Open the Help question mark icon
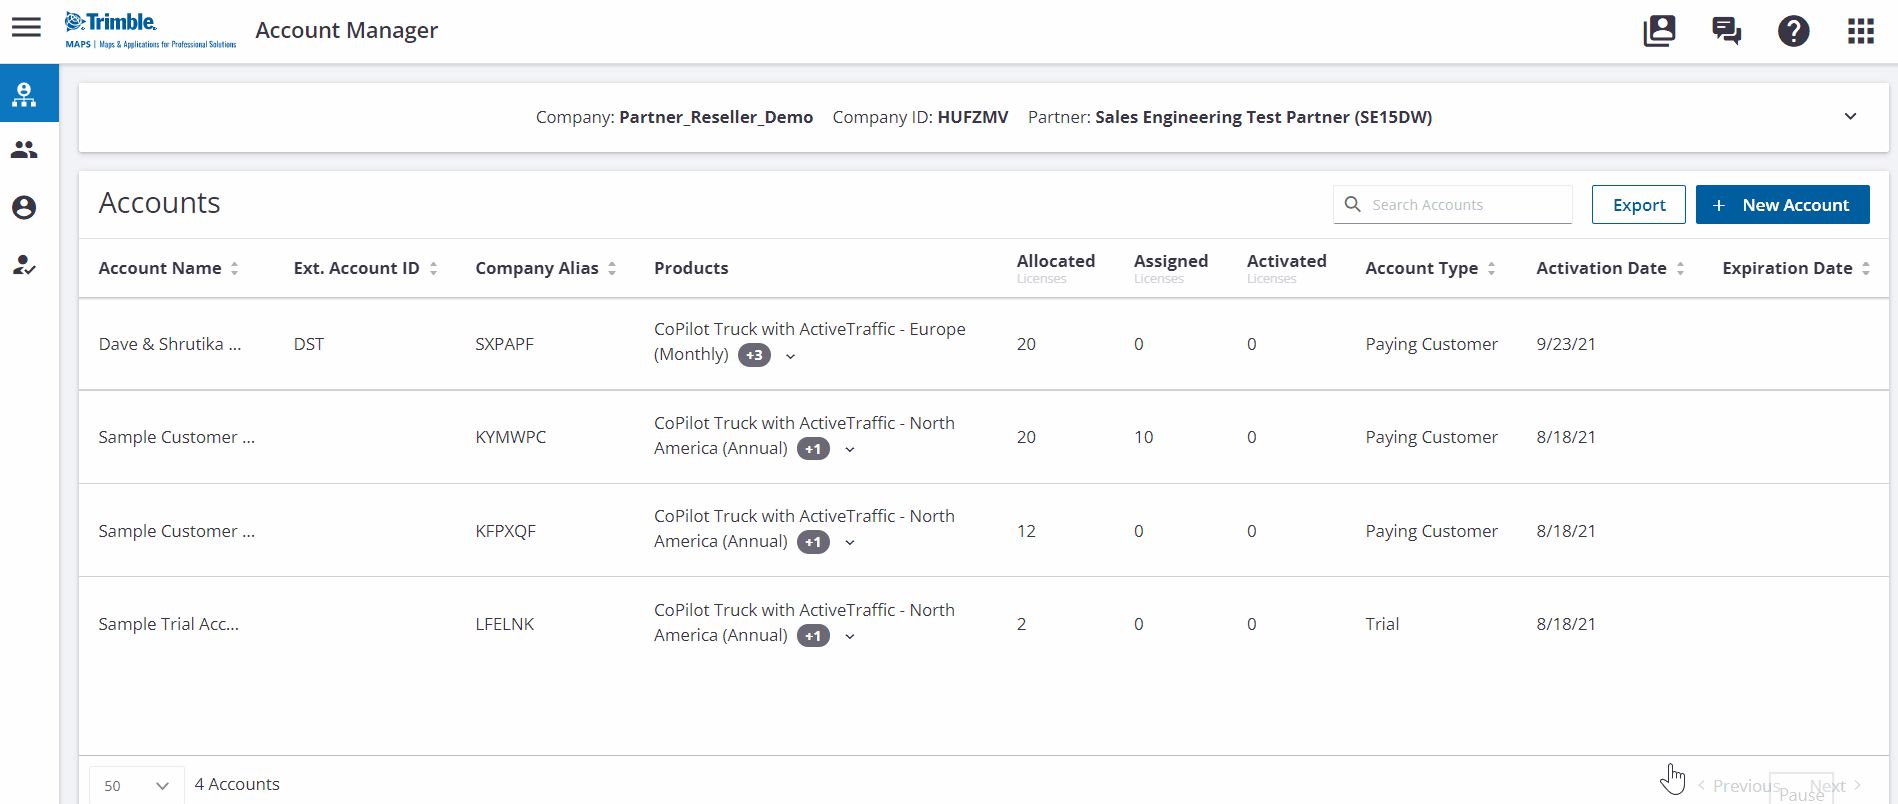 click(1793, 31)
